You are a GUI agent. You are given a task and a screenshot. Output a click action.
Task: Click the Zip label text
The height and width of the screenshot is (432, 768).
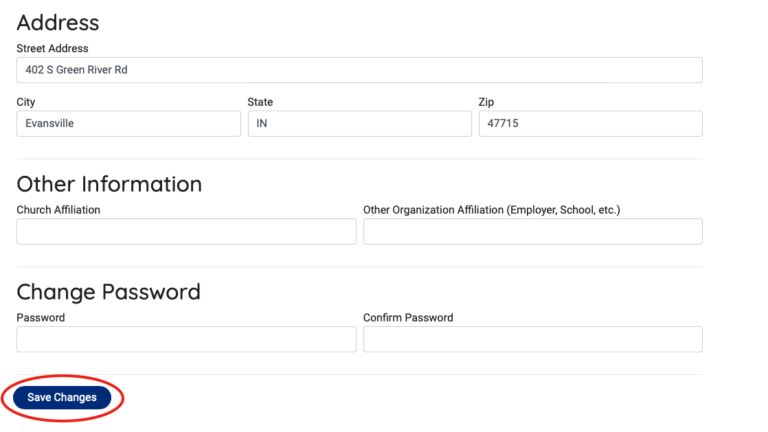click(486, 102)
